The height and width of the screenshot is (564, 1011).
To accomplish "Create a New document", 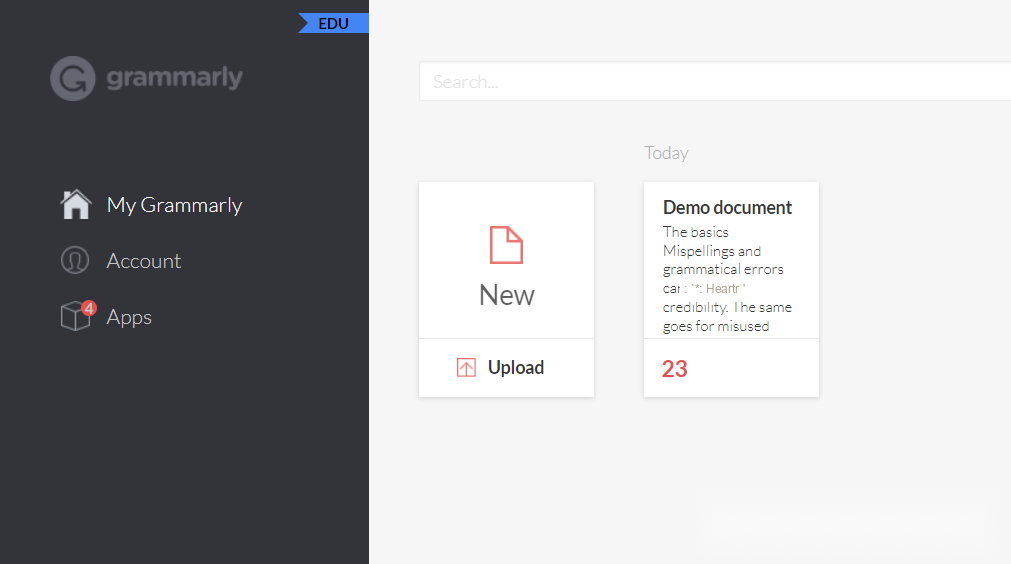I will coord(506,260).
